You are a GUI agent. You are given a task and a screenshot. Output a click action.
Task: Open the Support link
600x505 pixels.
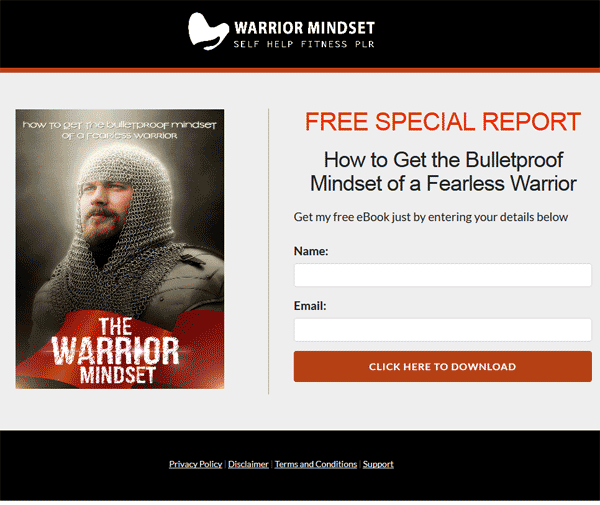coord(378,464)
